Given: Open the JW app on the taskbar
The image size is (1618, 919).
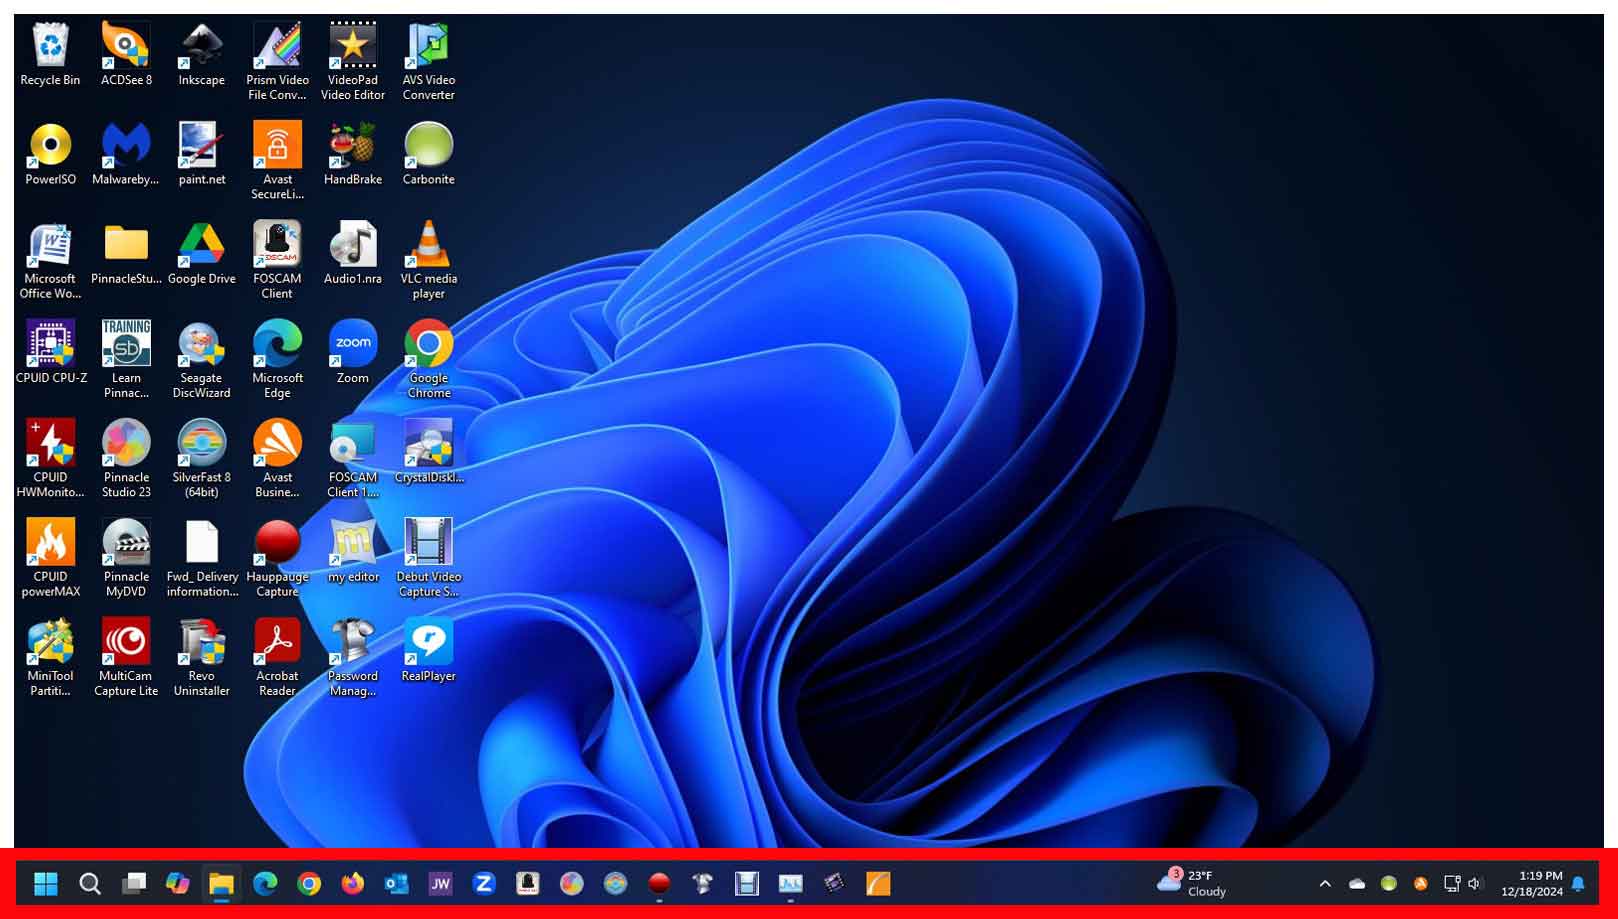Looking at the screenshot, I should coord(440,883).
